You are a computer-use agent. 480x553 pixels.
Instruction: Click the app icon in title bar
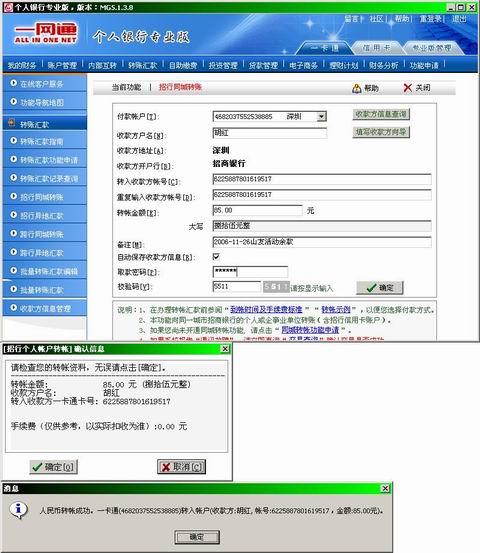(8, 7)
